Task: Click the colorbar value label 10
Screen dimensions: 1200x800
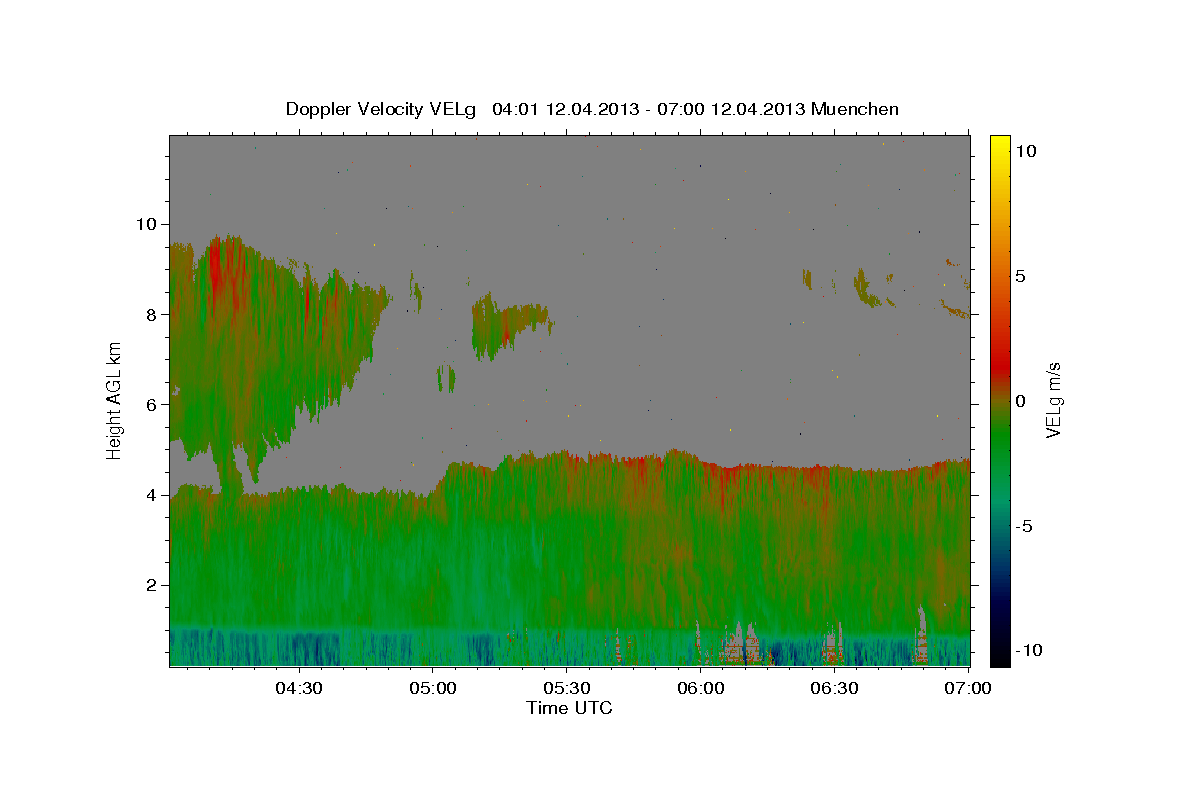Action: (x=1025, y=151)
